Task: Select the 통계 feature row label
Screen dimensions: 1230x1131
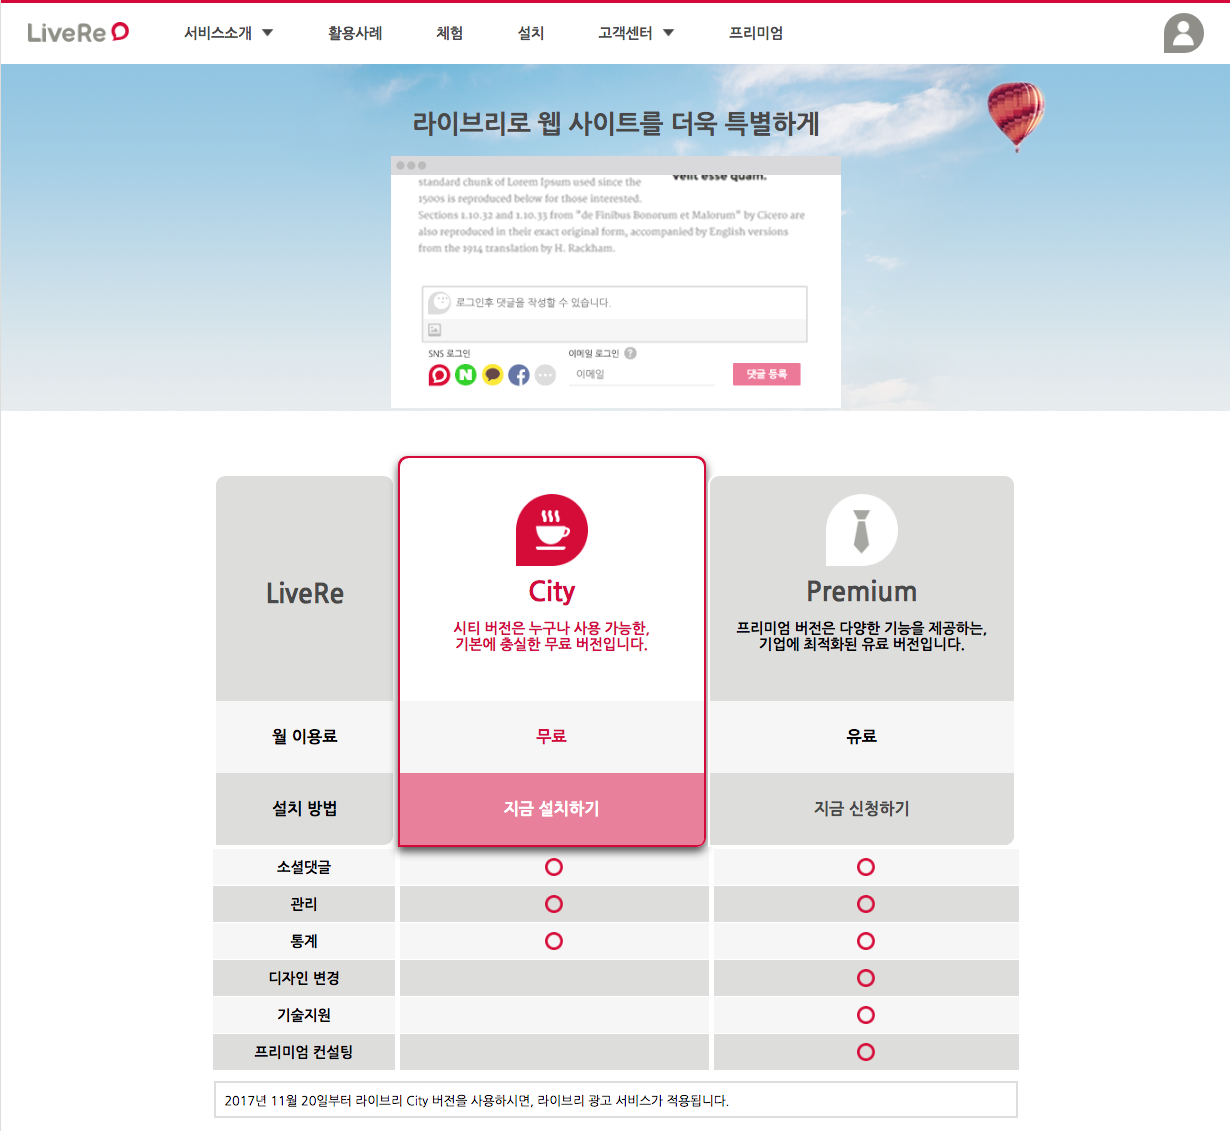Action: pos(304,941)
